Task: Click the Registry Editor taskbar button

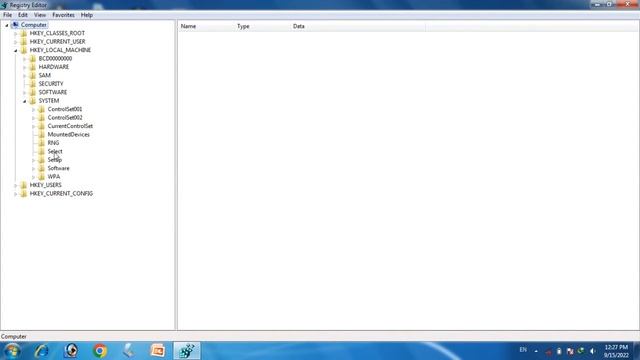Action: [187, 351]
